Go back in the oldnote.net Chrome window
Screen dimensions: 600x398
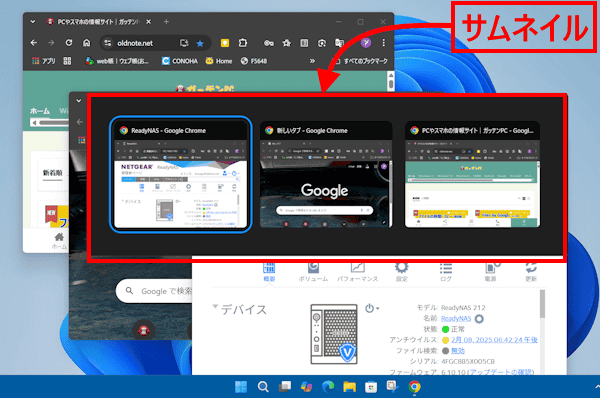(x=34, y=43)
